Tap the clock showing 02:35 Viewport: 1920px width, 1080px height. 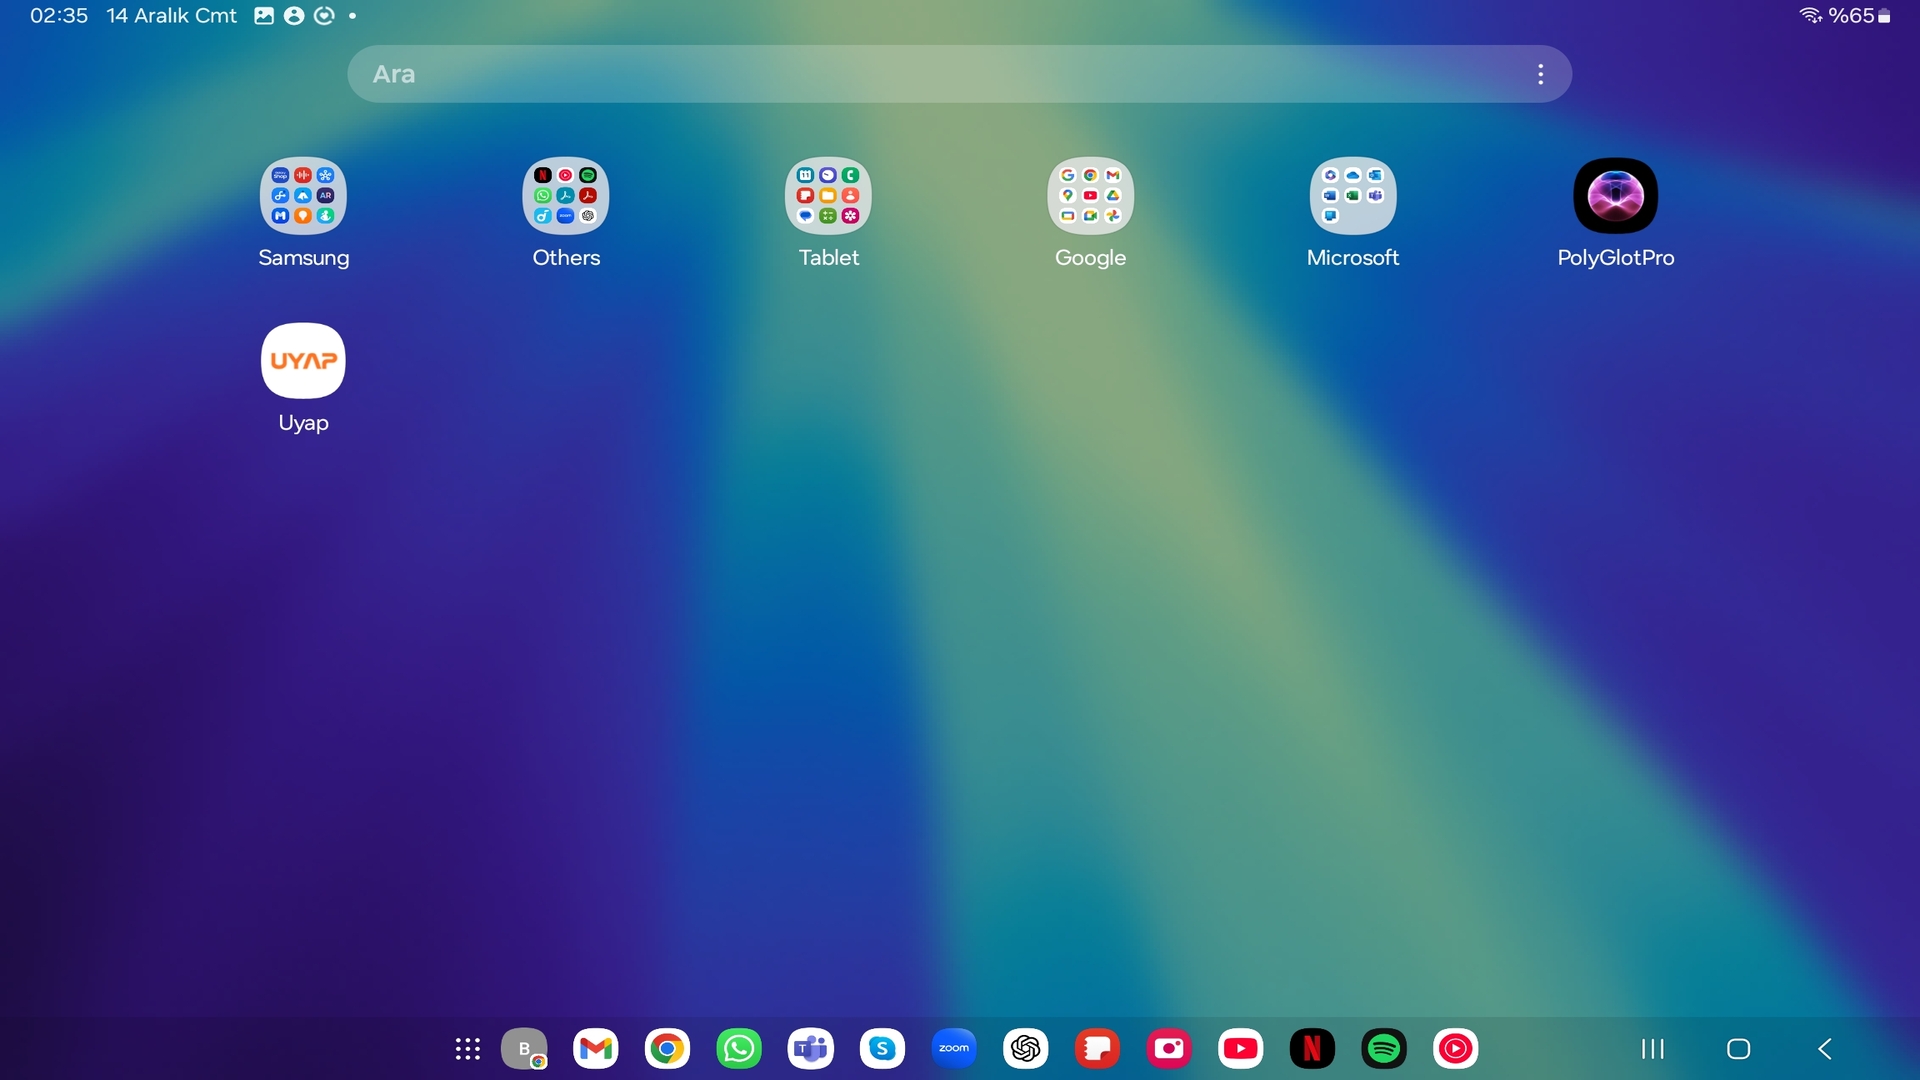click(59, 16)
